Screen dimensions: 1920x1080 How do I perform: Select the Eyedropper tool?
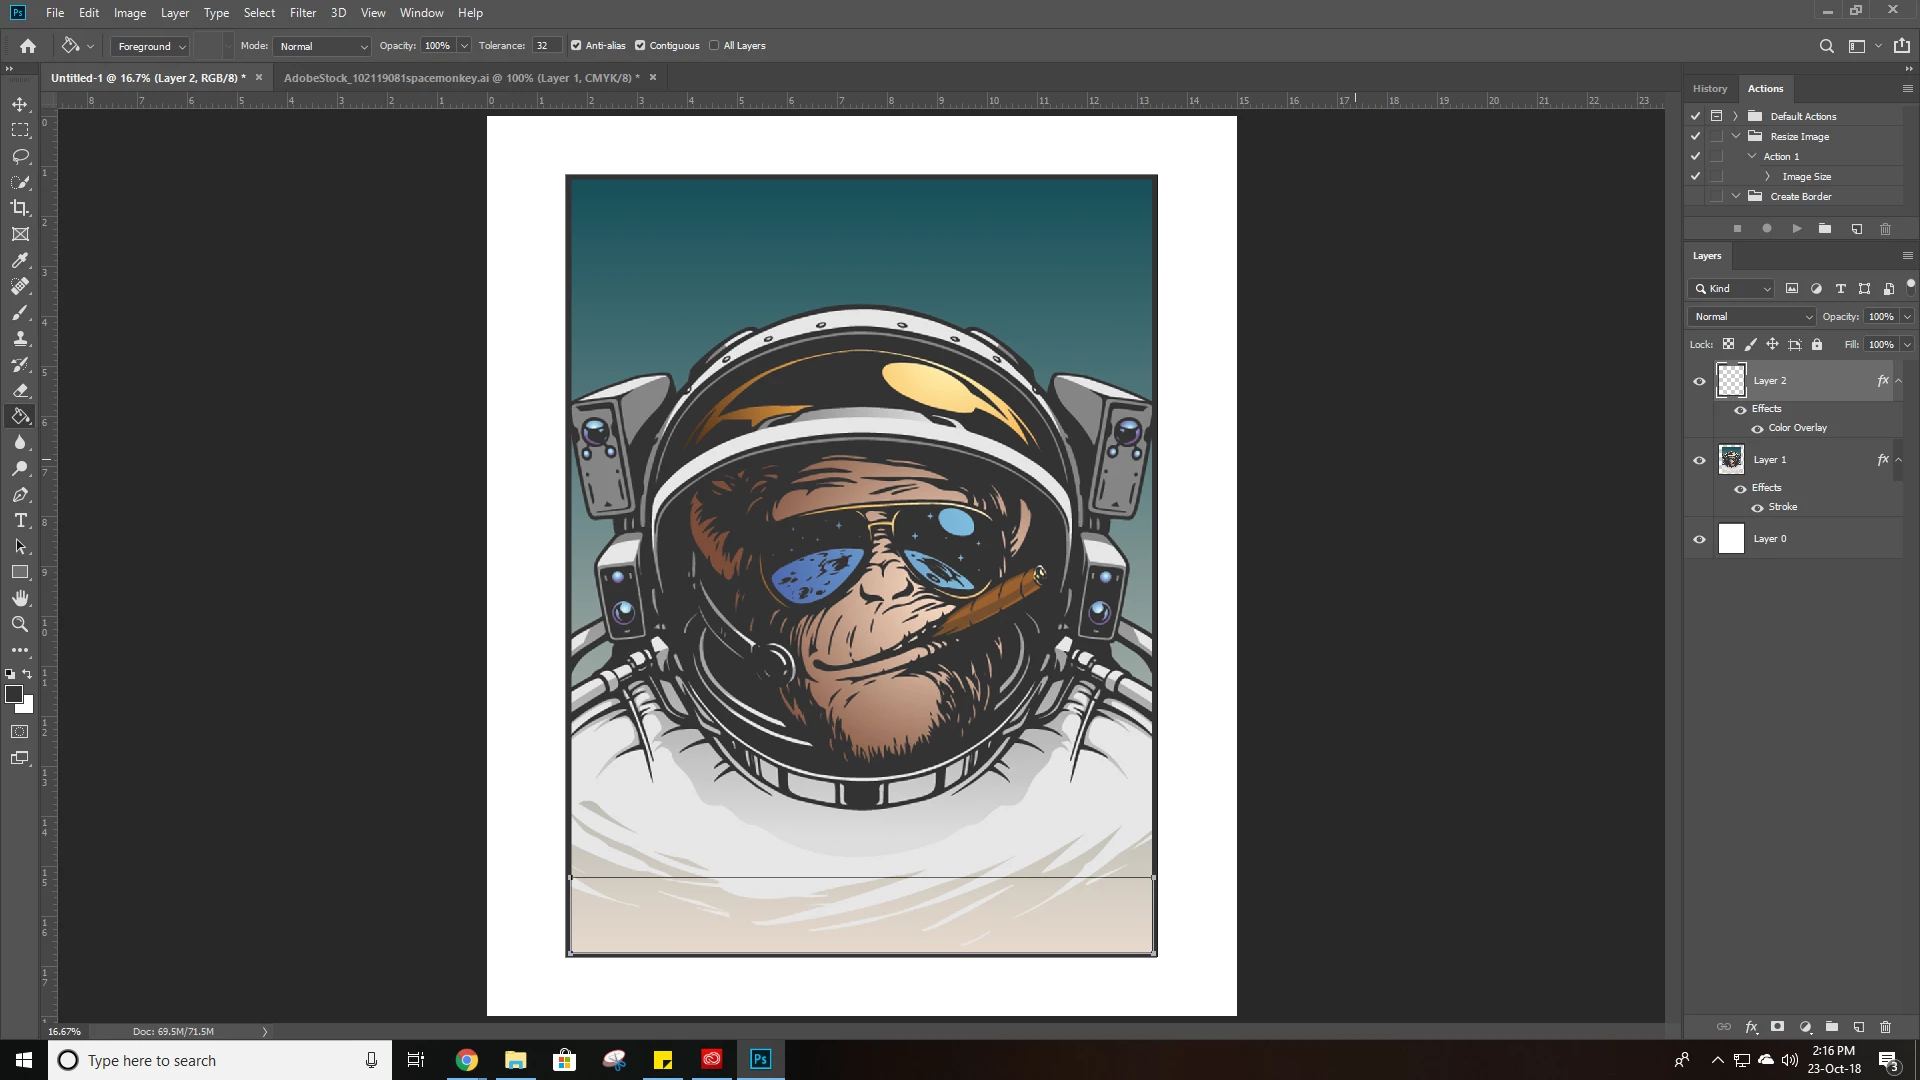[20, 260]
